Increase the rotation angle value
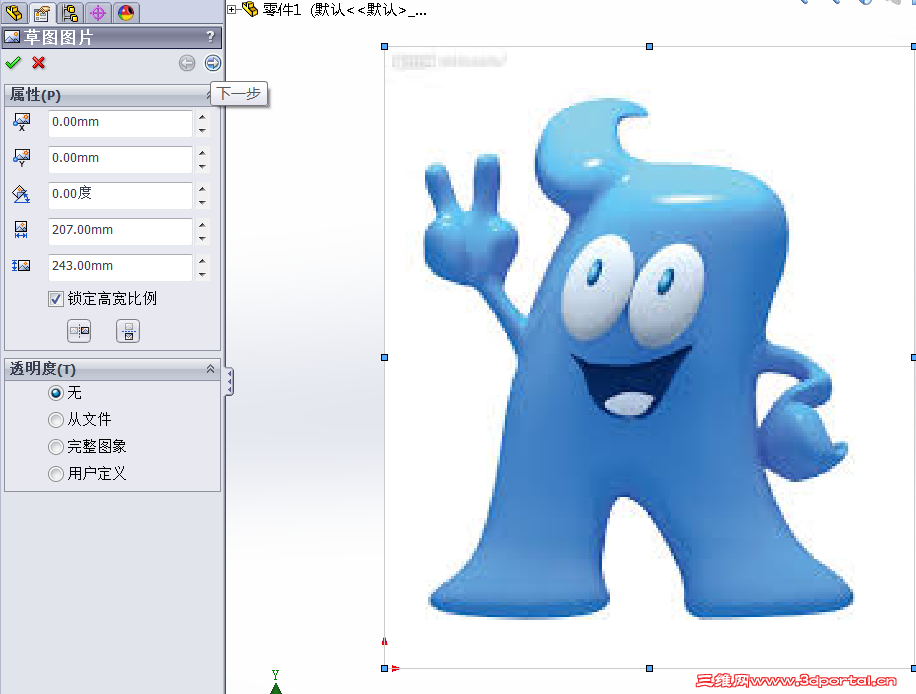The height and width of the screenshot is (694, 916). click(x=202, y=189)
